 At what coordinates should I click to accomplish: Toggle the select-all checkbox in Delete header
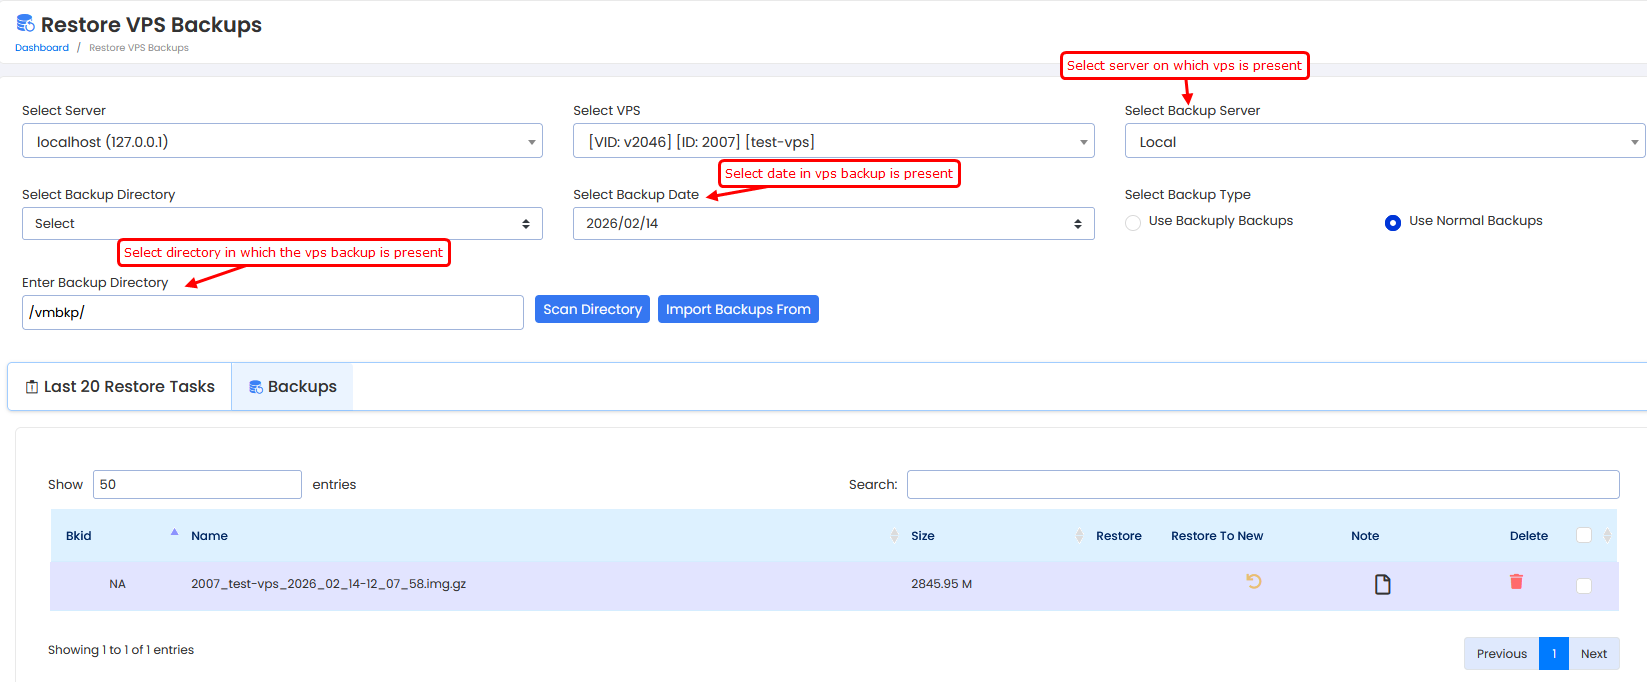coord(1583,535)
